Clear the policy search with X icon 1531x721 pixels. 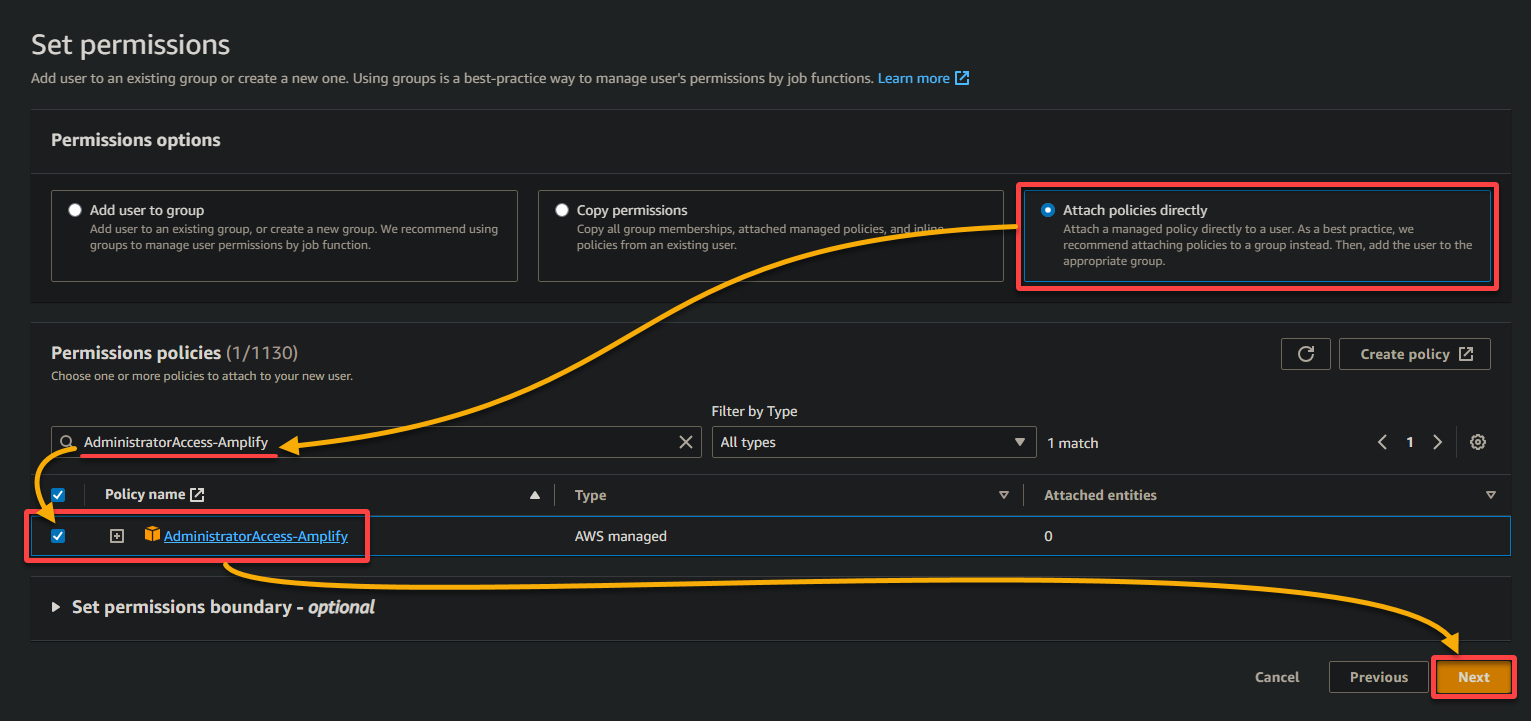coord(686,442)
